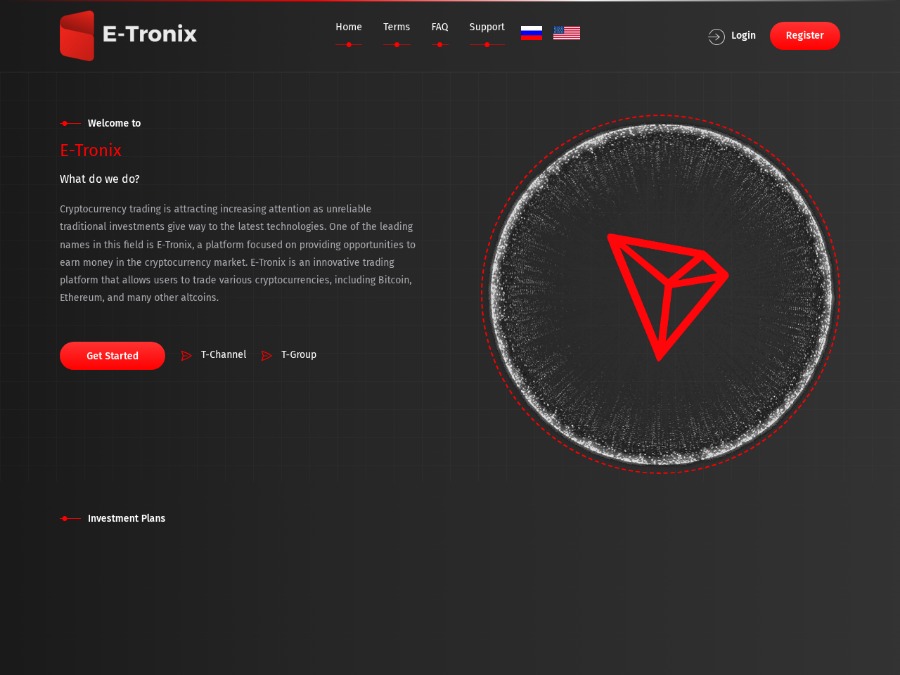Click the paper-plane icon beside T-Group
Viewport: 900px width, 675px height.
tap(266, 356)
